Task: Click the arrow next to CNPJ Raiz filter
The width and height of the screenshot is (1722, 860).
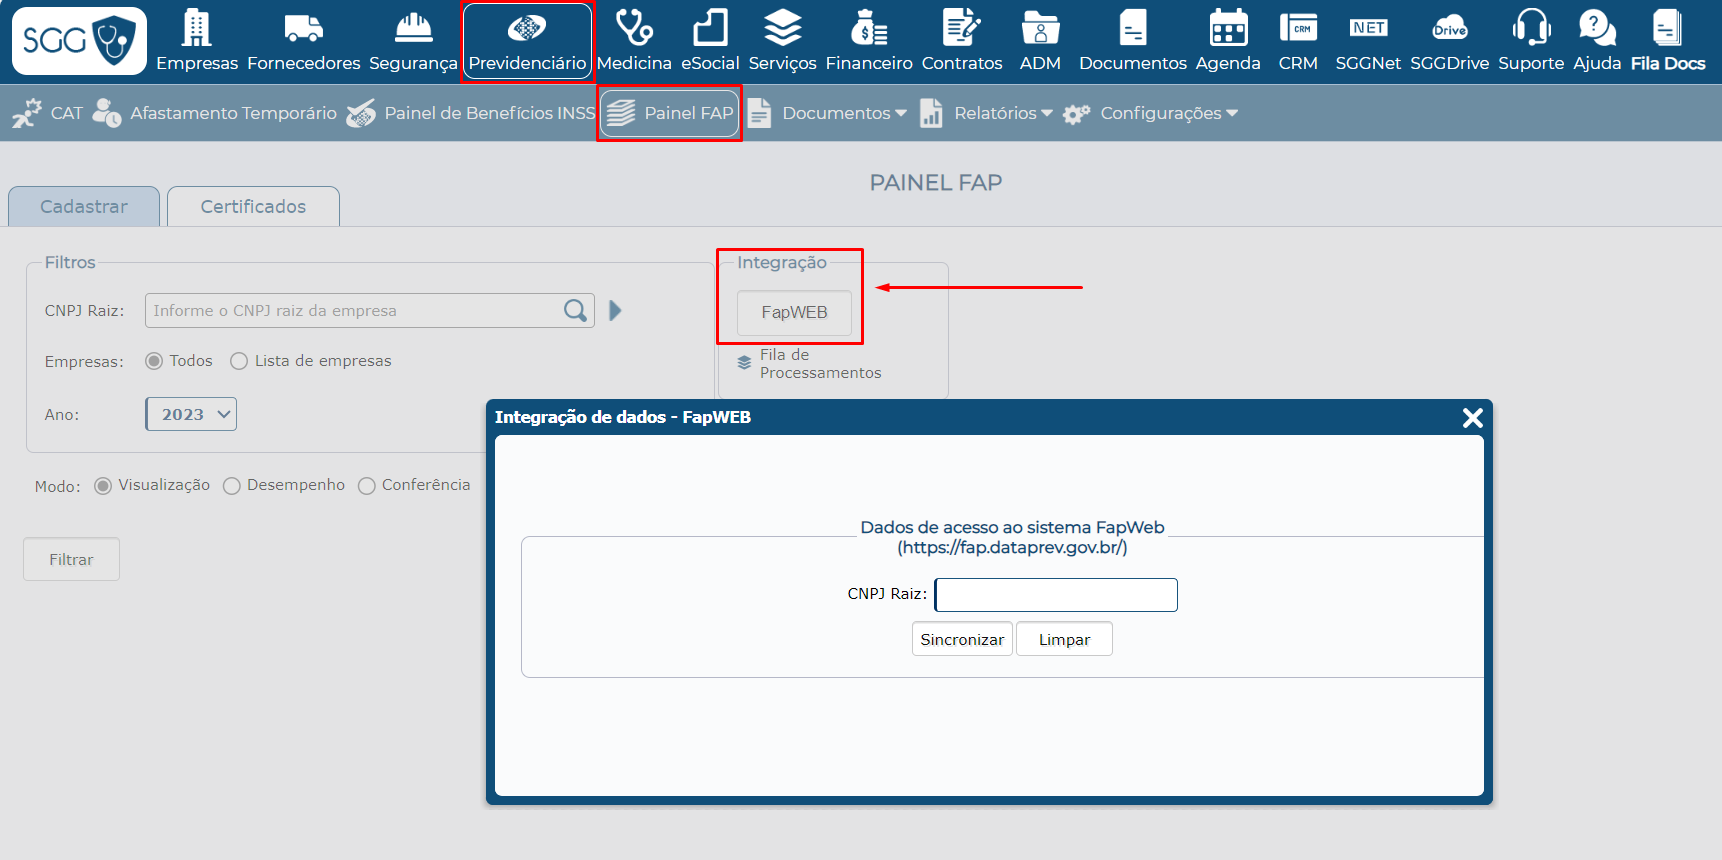Action: tap(615, 311)
